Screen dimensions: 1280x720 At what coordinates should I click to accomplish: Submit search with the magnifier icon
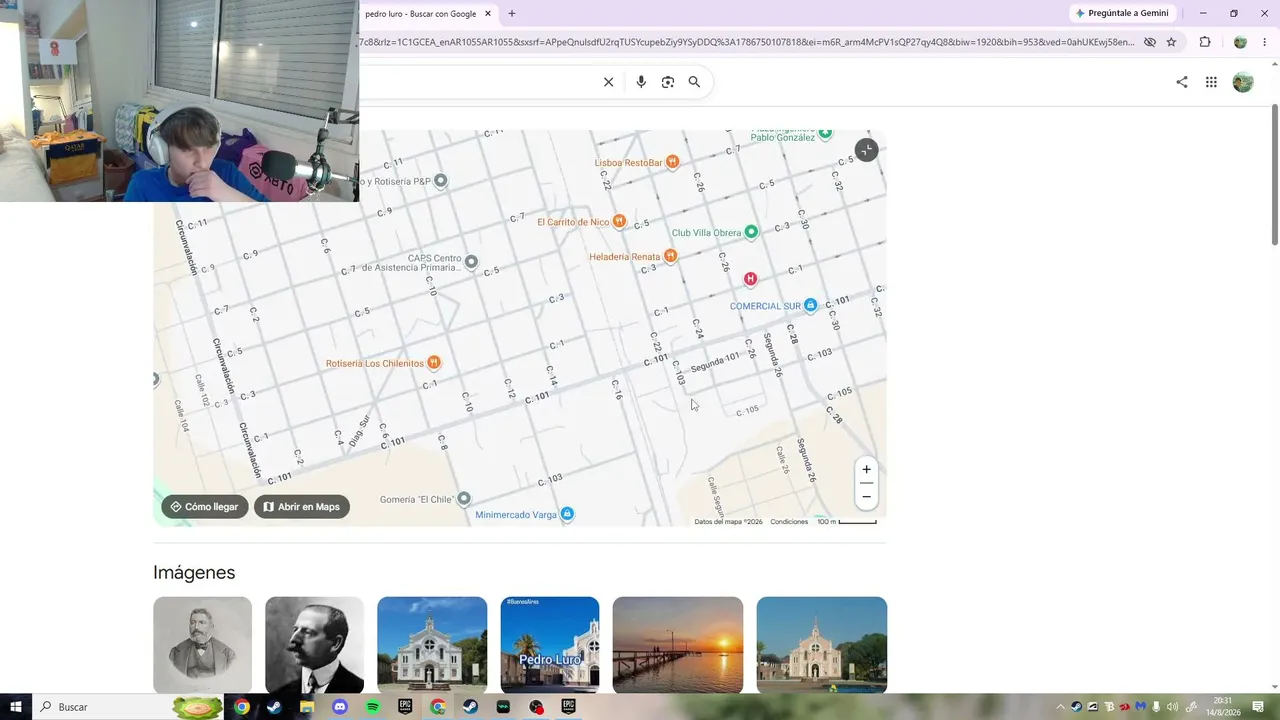[694, 82]
